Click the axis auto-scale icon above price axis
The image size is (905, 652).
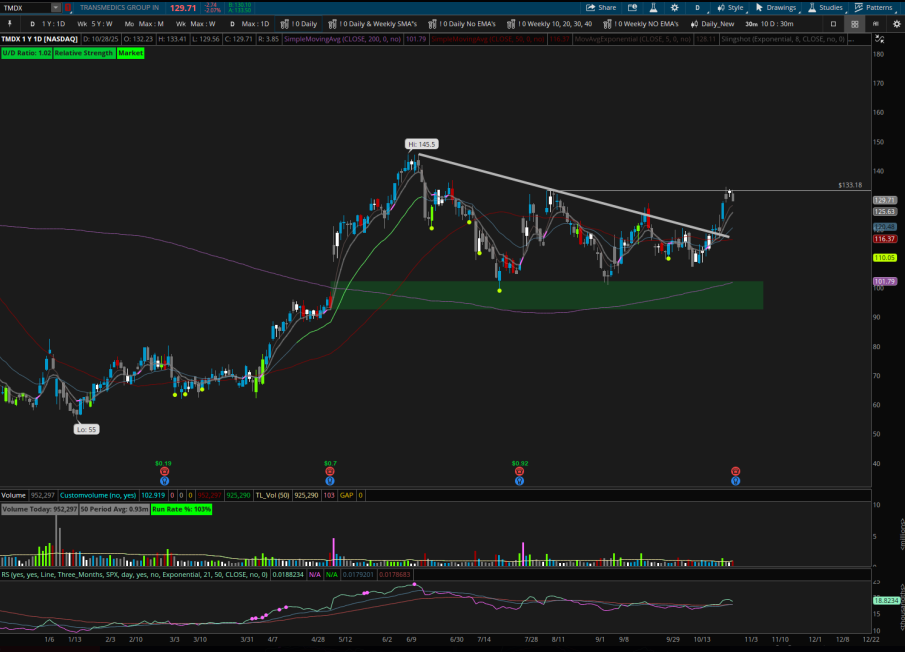[880, 39]
